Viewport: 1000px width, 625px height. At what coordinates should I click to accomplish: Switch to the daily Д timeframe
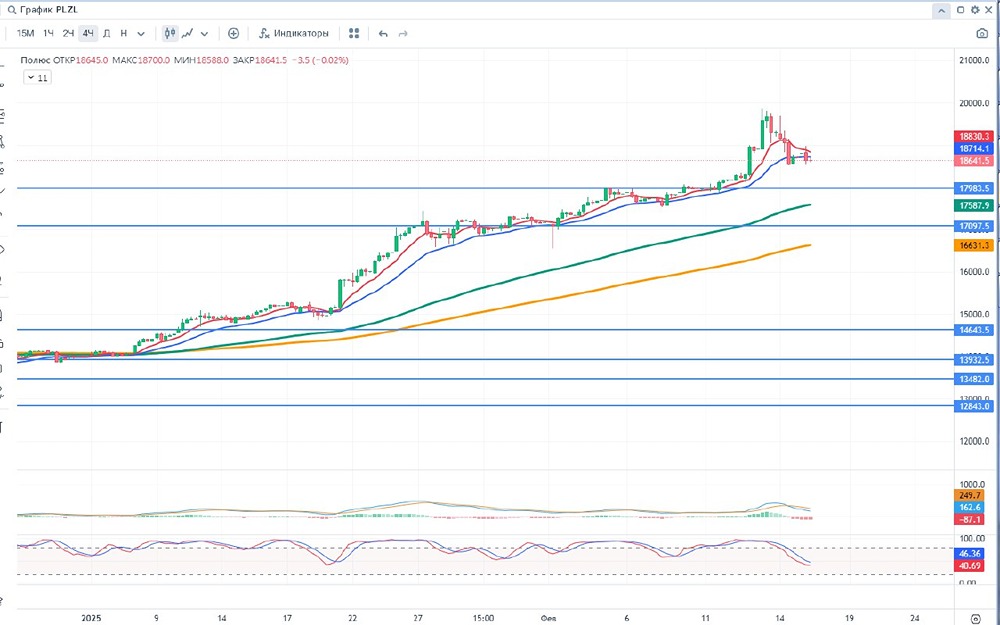(x=107, y=33)
